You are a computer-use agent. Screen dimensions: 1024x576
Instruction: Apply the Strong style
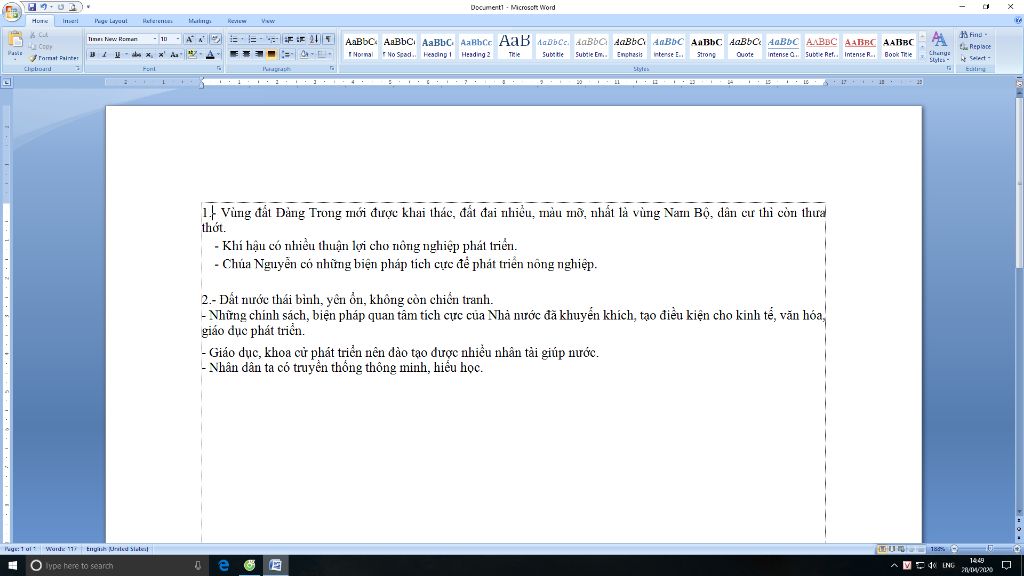tap(706, 46)
